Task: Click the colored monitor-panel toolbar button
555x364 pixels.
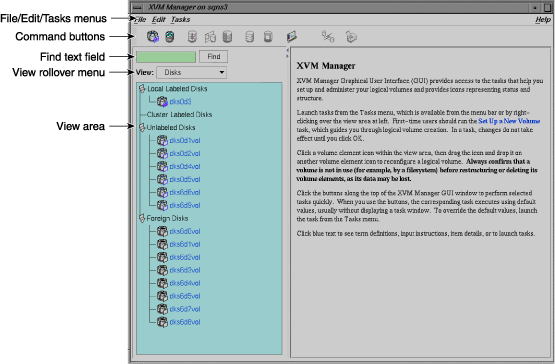Action: (x=292, y=36)
